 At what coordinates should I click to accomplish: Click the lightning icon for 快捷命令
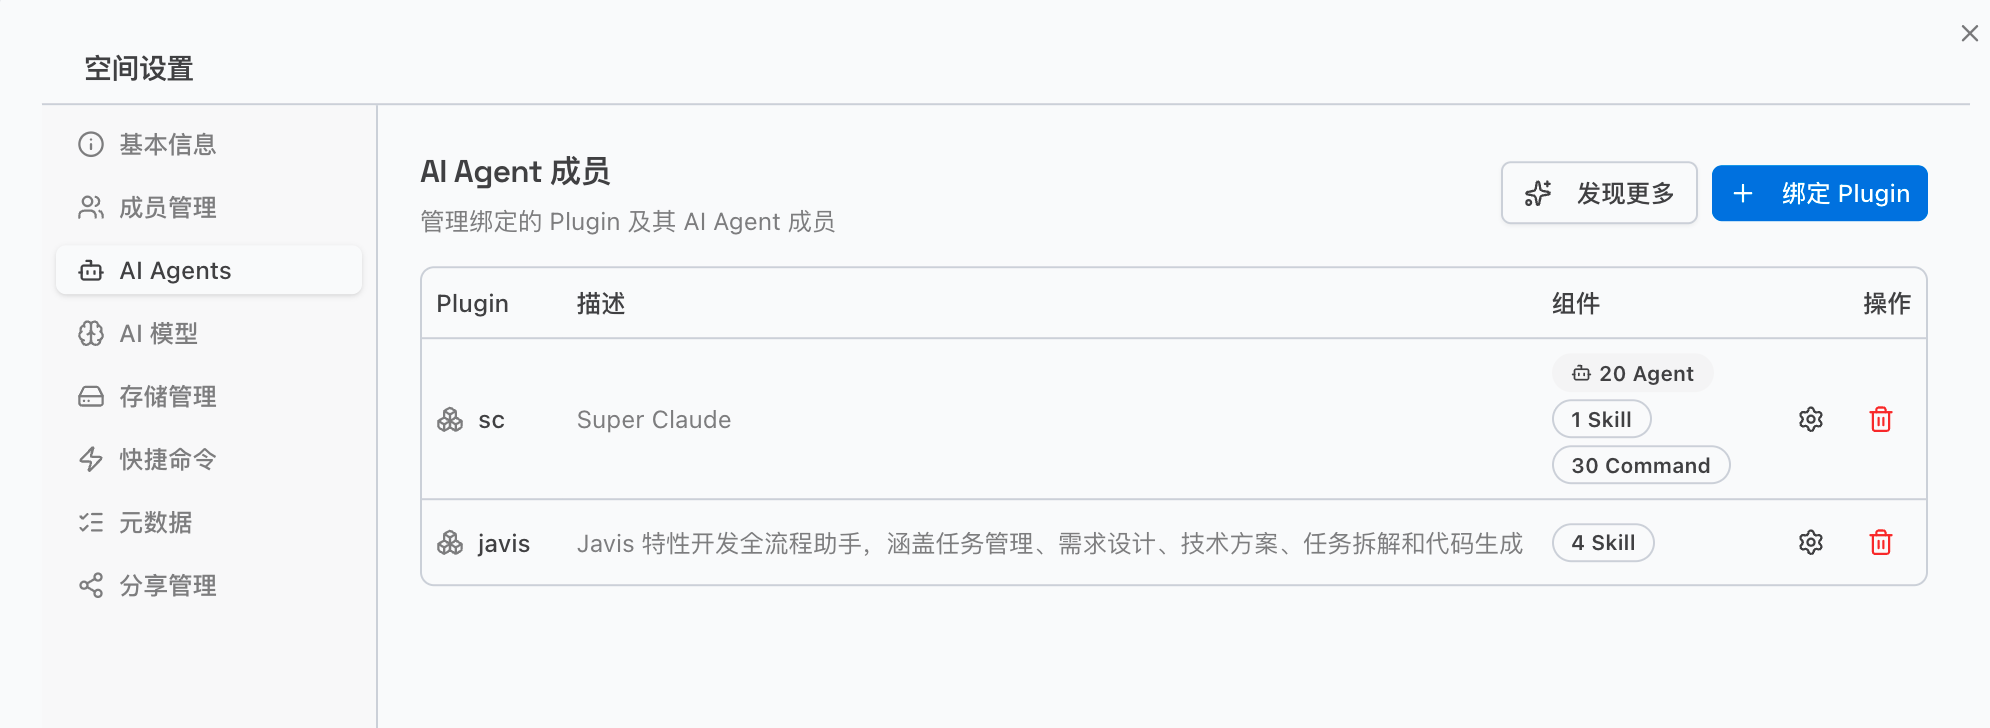coord(91,459)
